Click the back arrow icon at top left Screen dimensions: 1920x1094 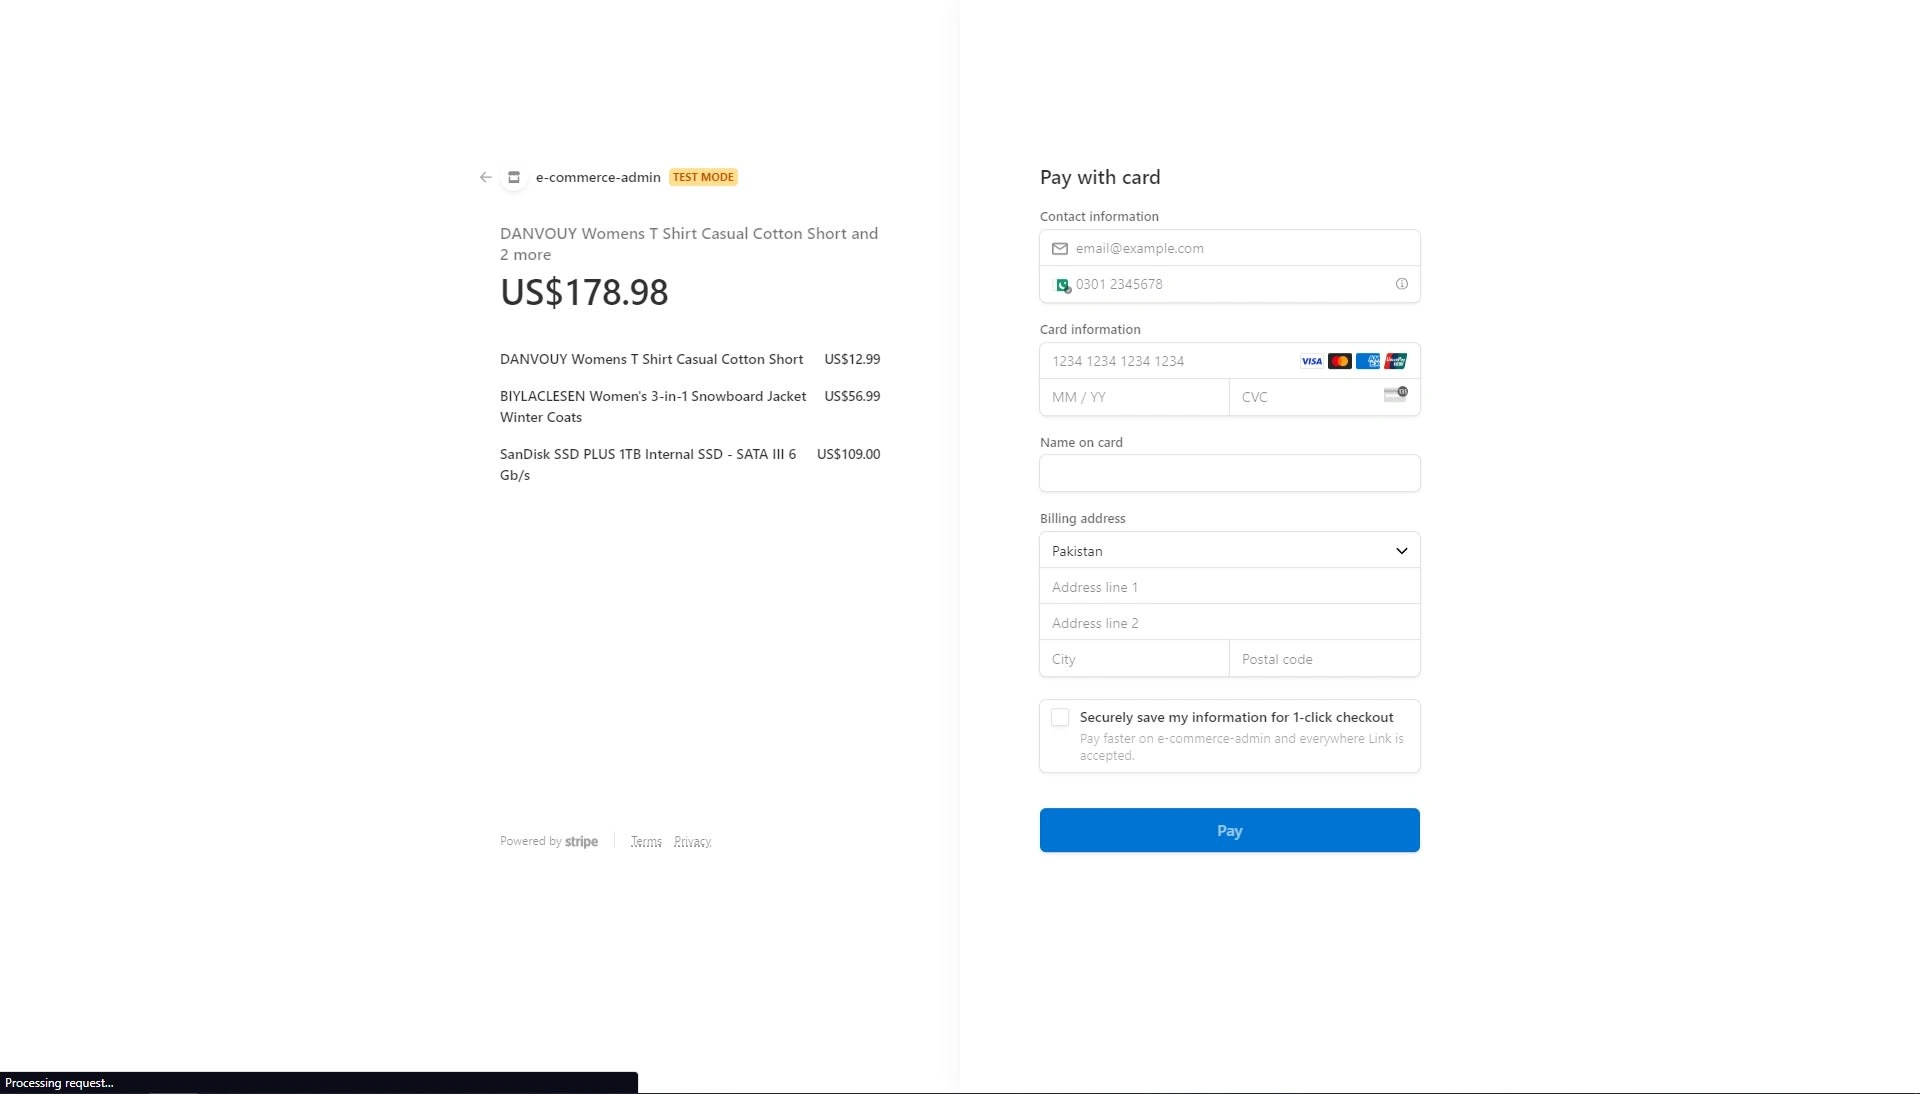pos(484,177)
